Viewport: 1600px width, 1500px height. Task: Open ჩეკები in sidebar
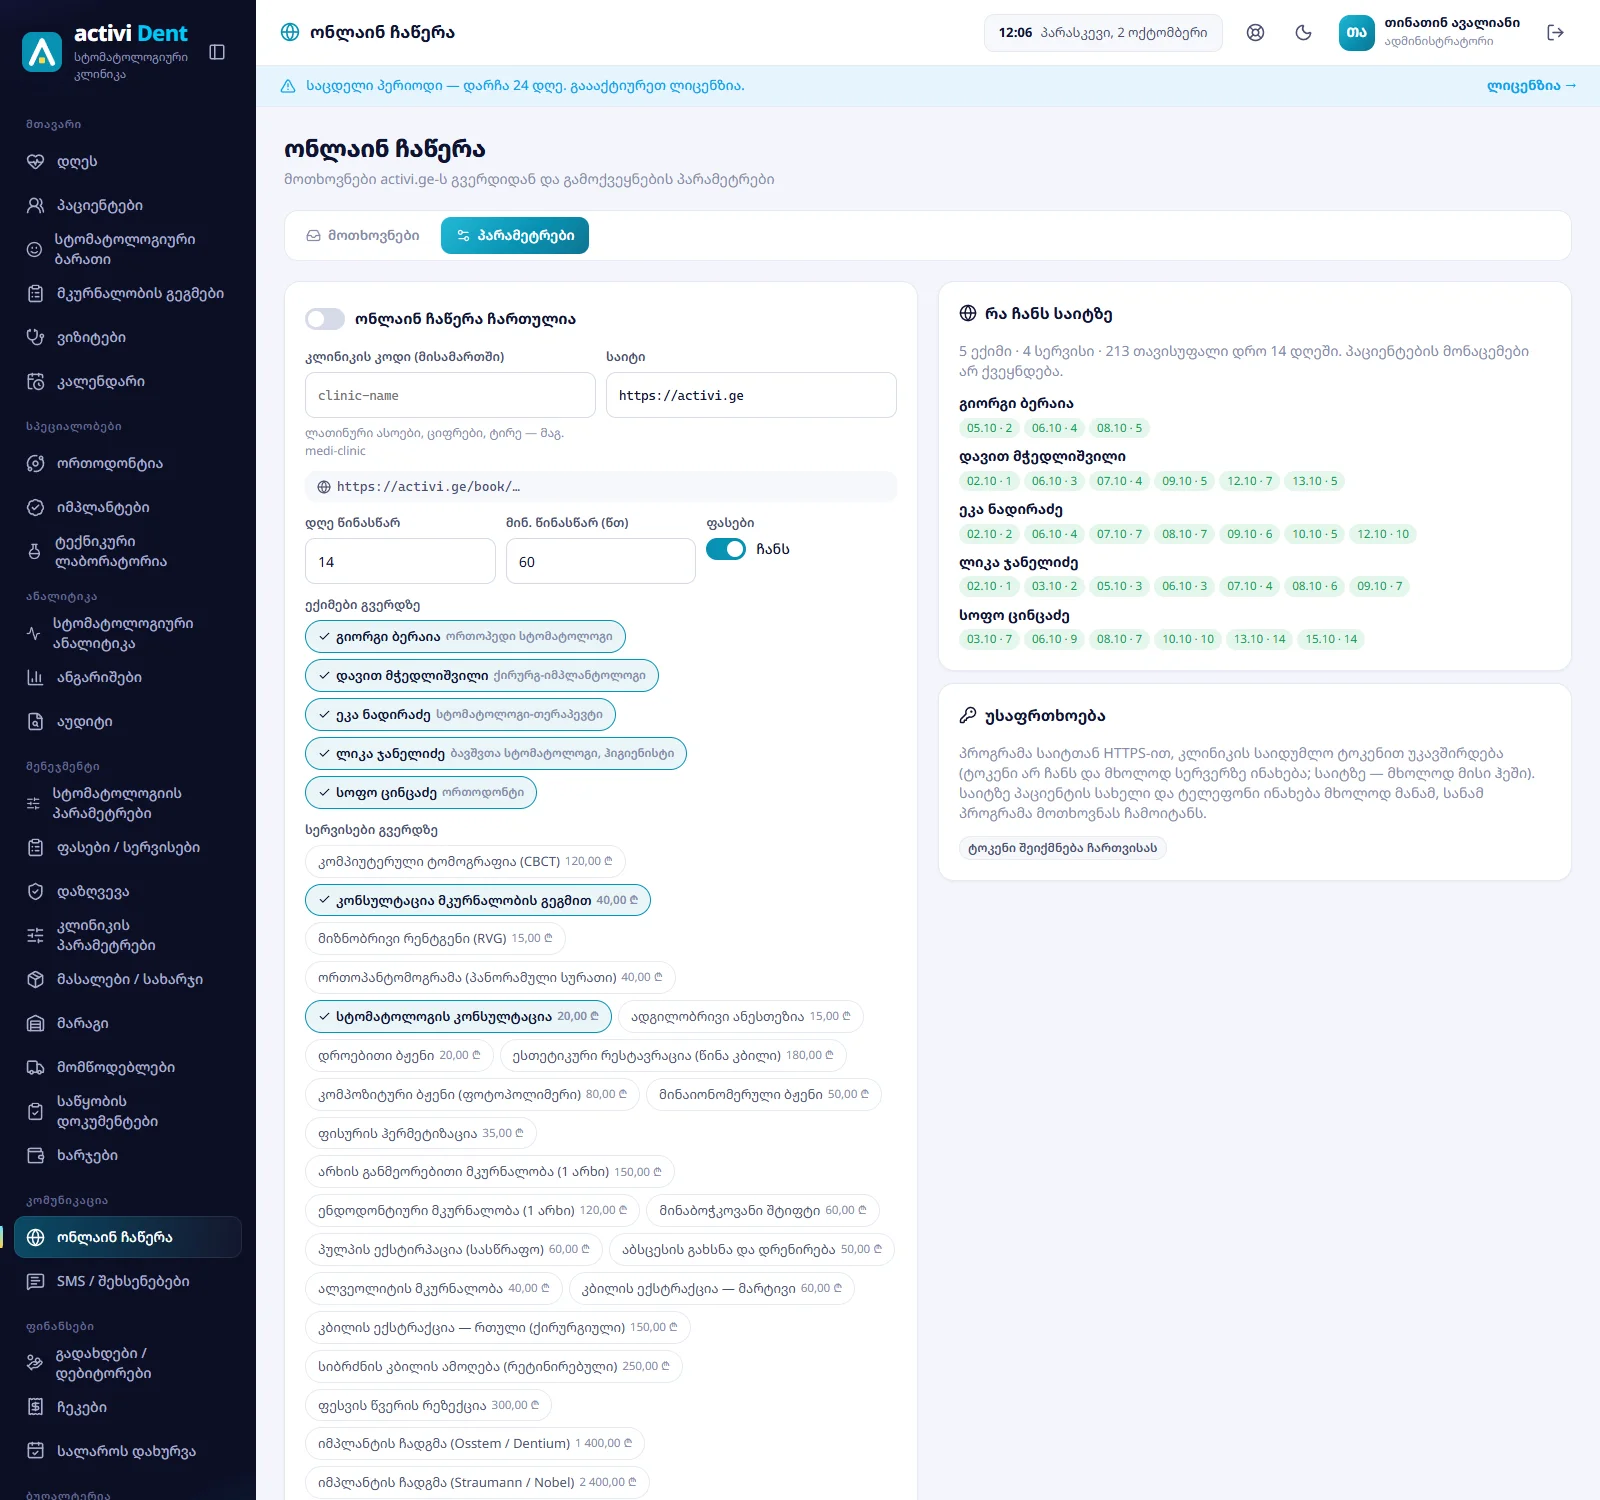coord(128,1407)
